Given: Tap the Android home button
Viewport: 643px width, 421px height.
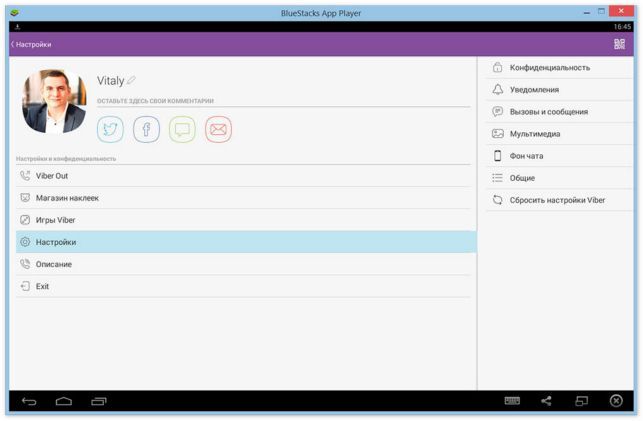Looking at the screenshot, I should 64,401.
